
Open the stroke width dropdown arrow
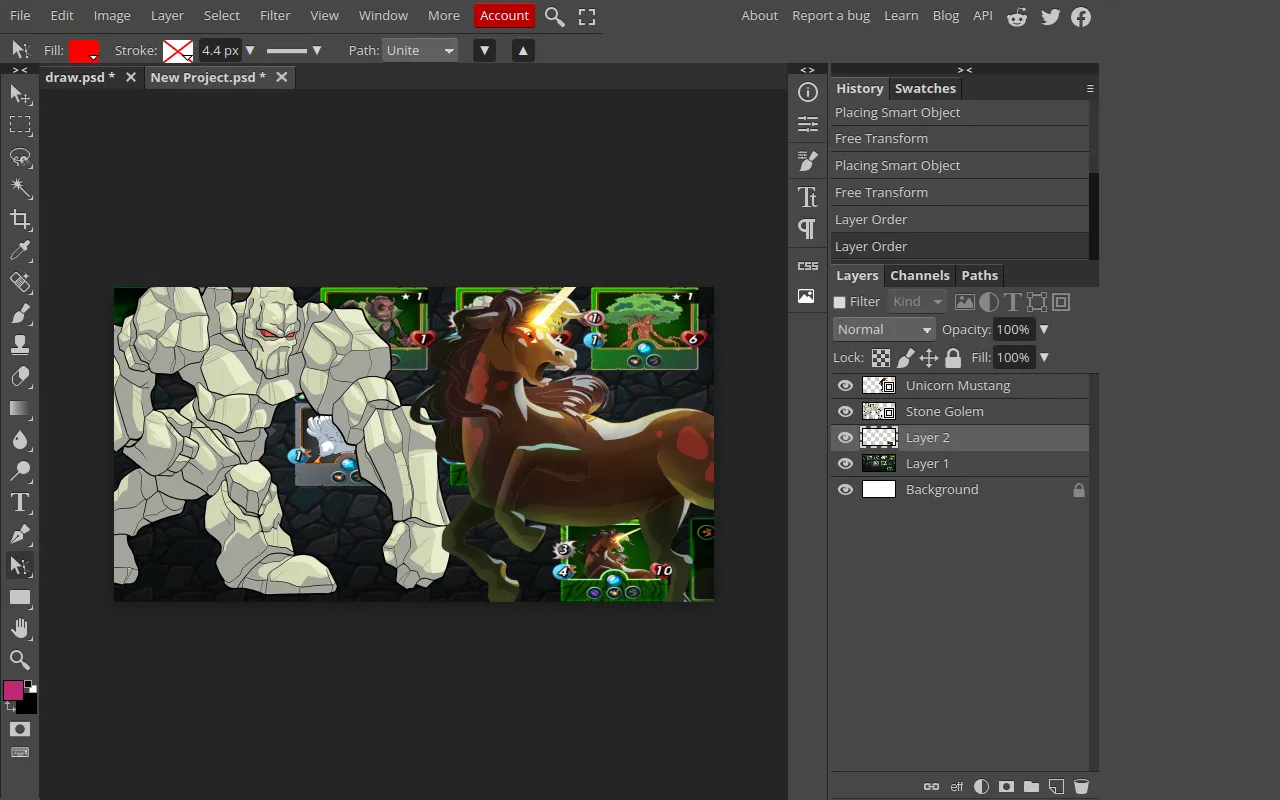[250, 50]
